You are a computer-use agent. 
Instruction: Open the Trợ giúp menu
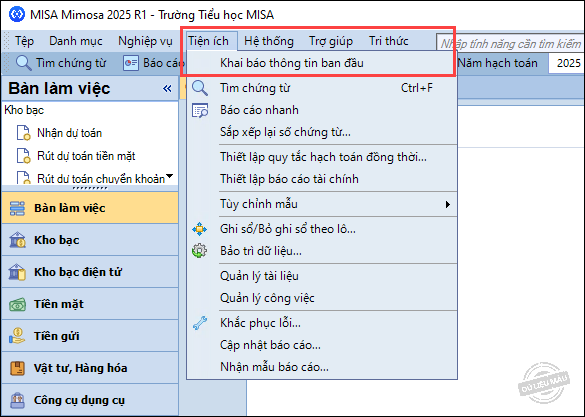coord(331,41)
